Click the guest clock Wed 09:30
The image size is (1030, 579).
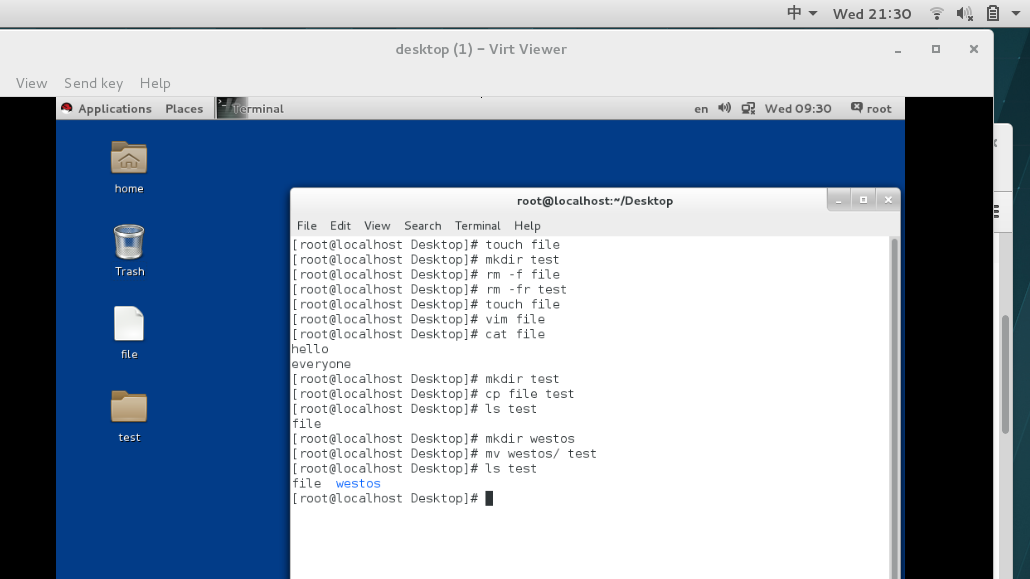pos(797,108)
